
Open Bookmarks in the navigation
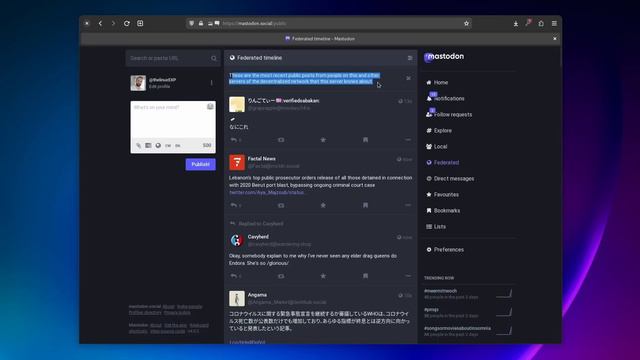(x=443, y=211)
